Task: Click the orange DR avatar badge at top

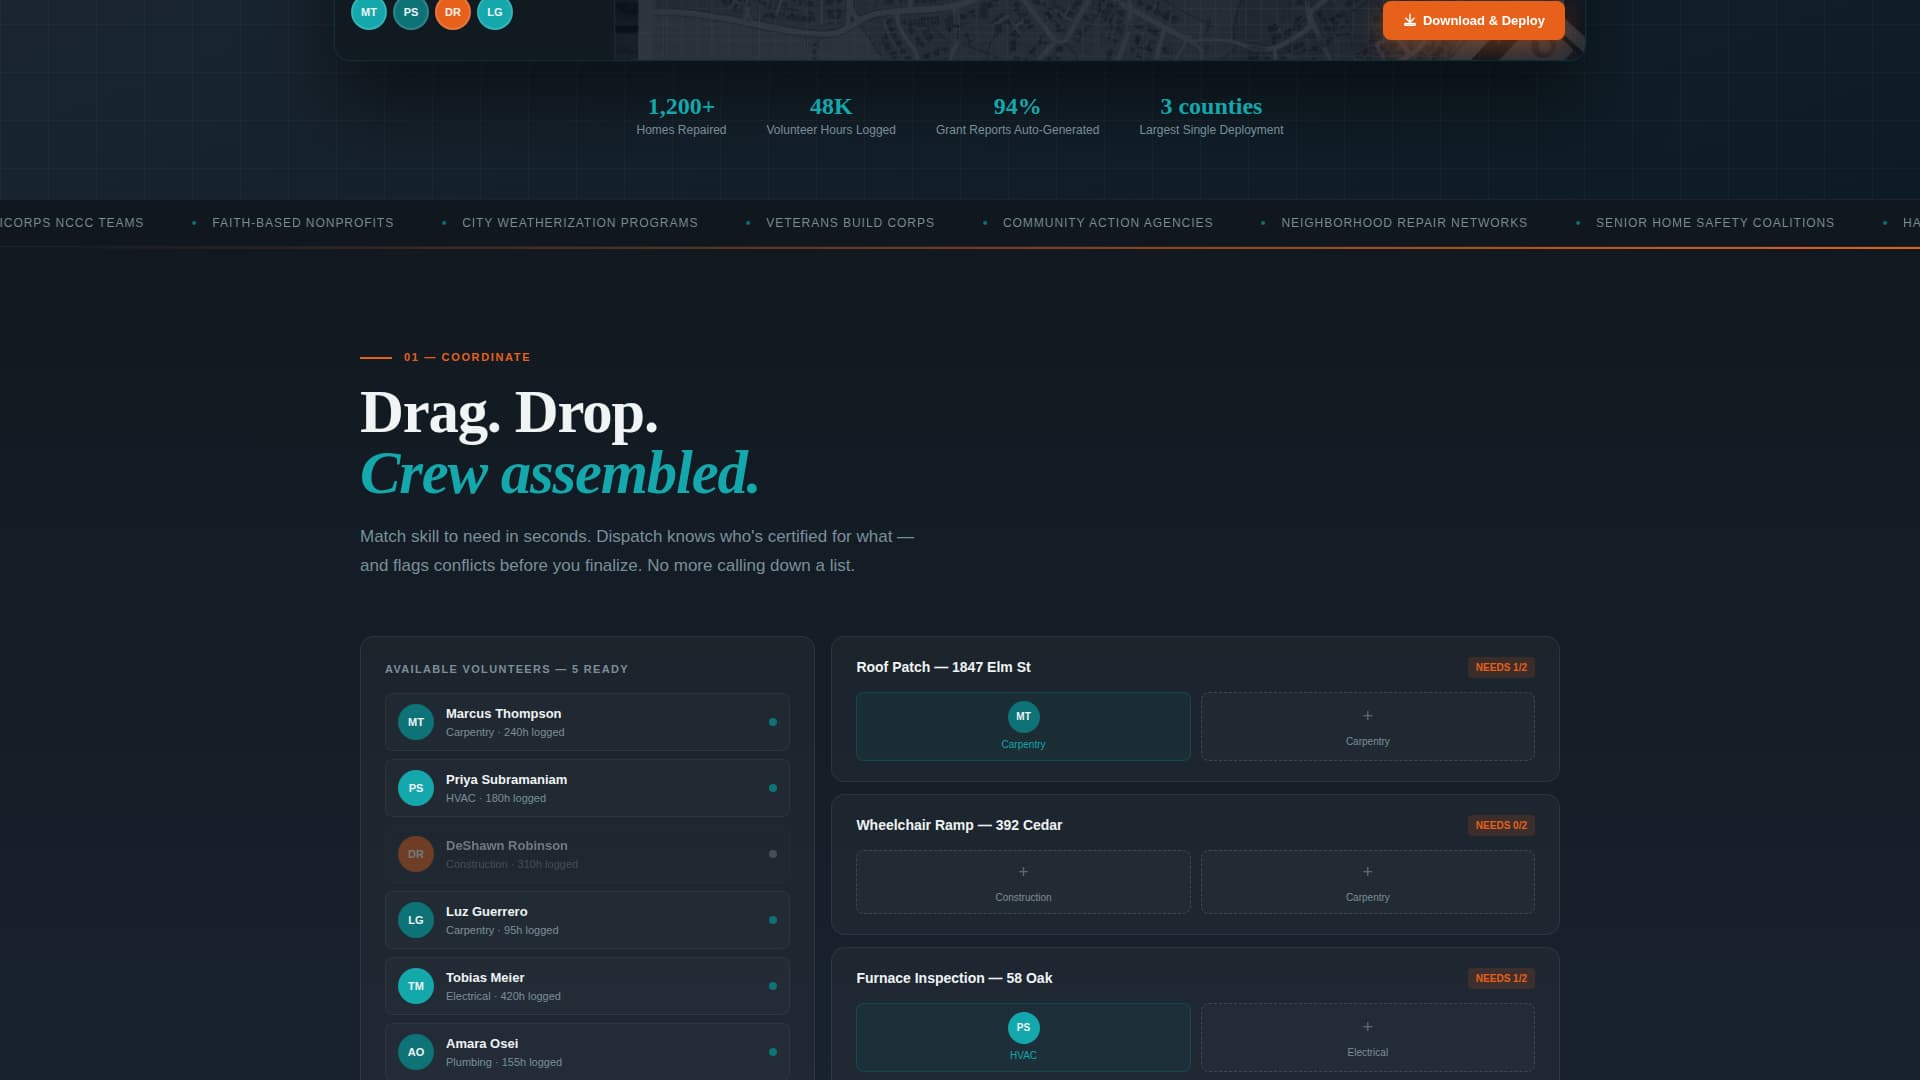Action: 452,13
